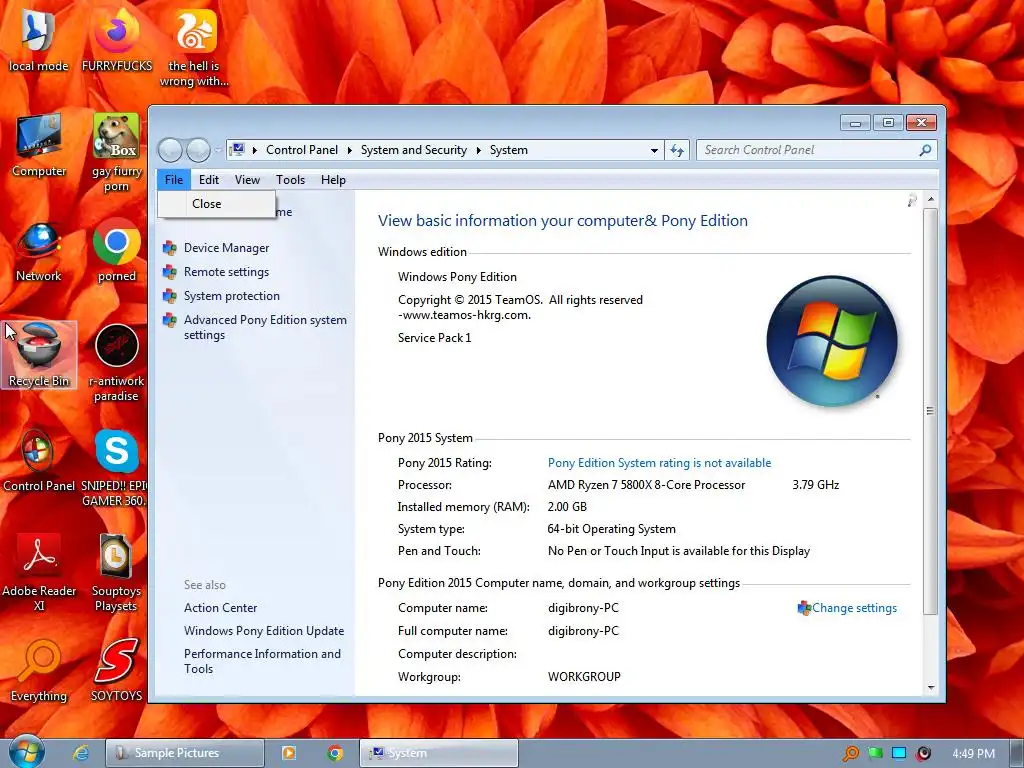The width and height of the screenshot is (1024, 768).
Task: Choose Close in the File menu
Action: point(216,204)
